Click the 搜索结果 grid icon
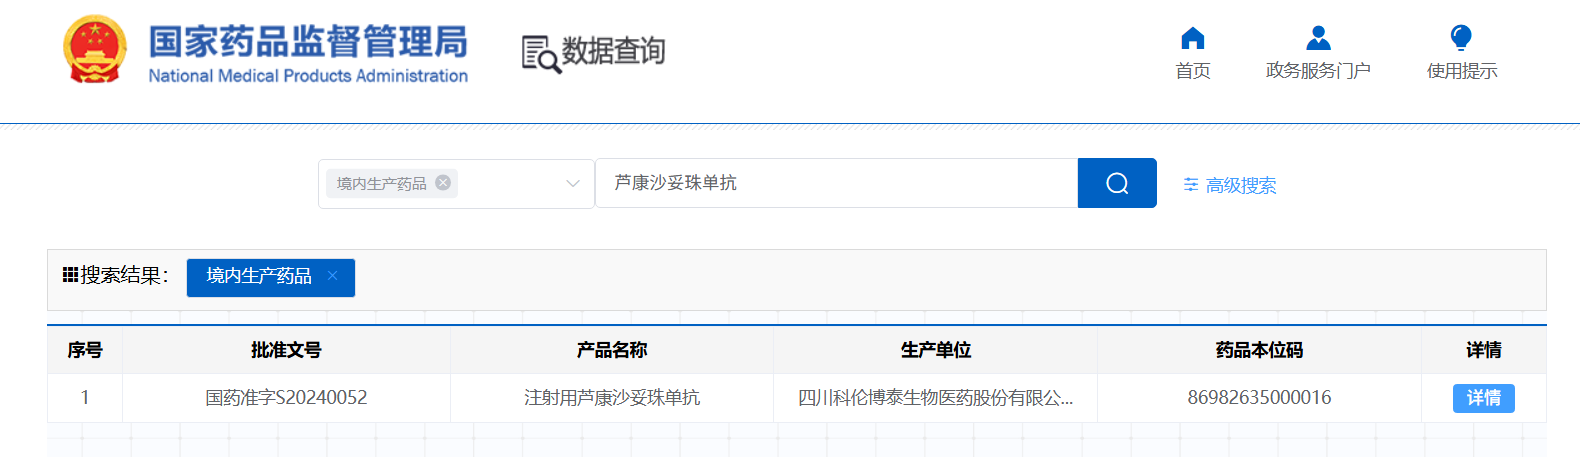The height and width of the screenshot is (457, 1580). pyautogui.click(x=70, y=275)
